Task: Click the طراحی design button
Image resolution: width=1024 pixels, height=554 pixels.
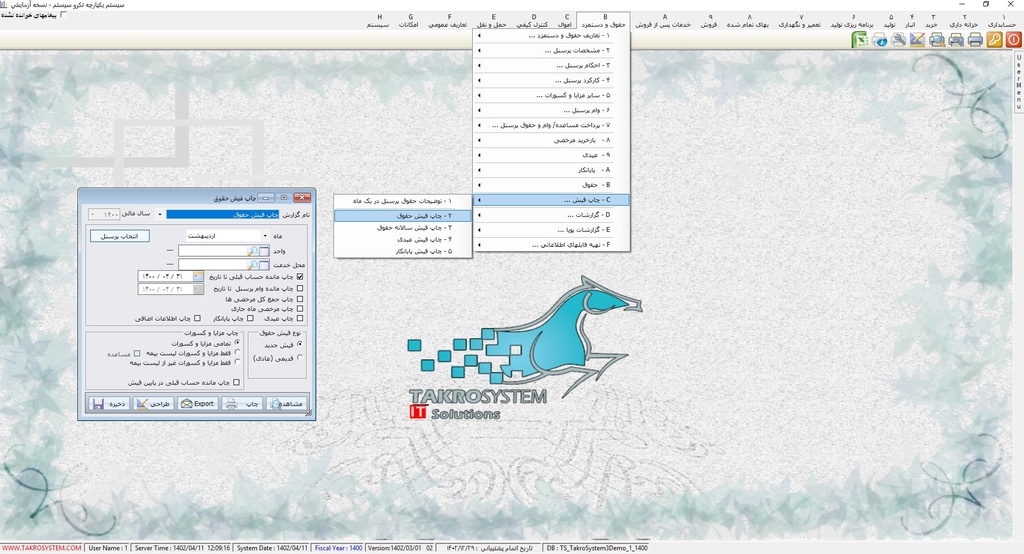Action: [x=154, y=404]
